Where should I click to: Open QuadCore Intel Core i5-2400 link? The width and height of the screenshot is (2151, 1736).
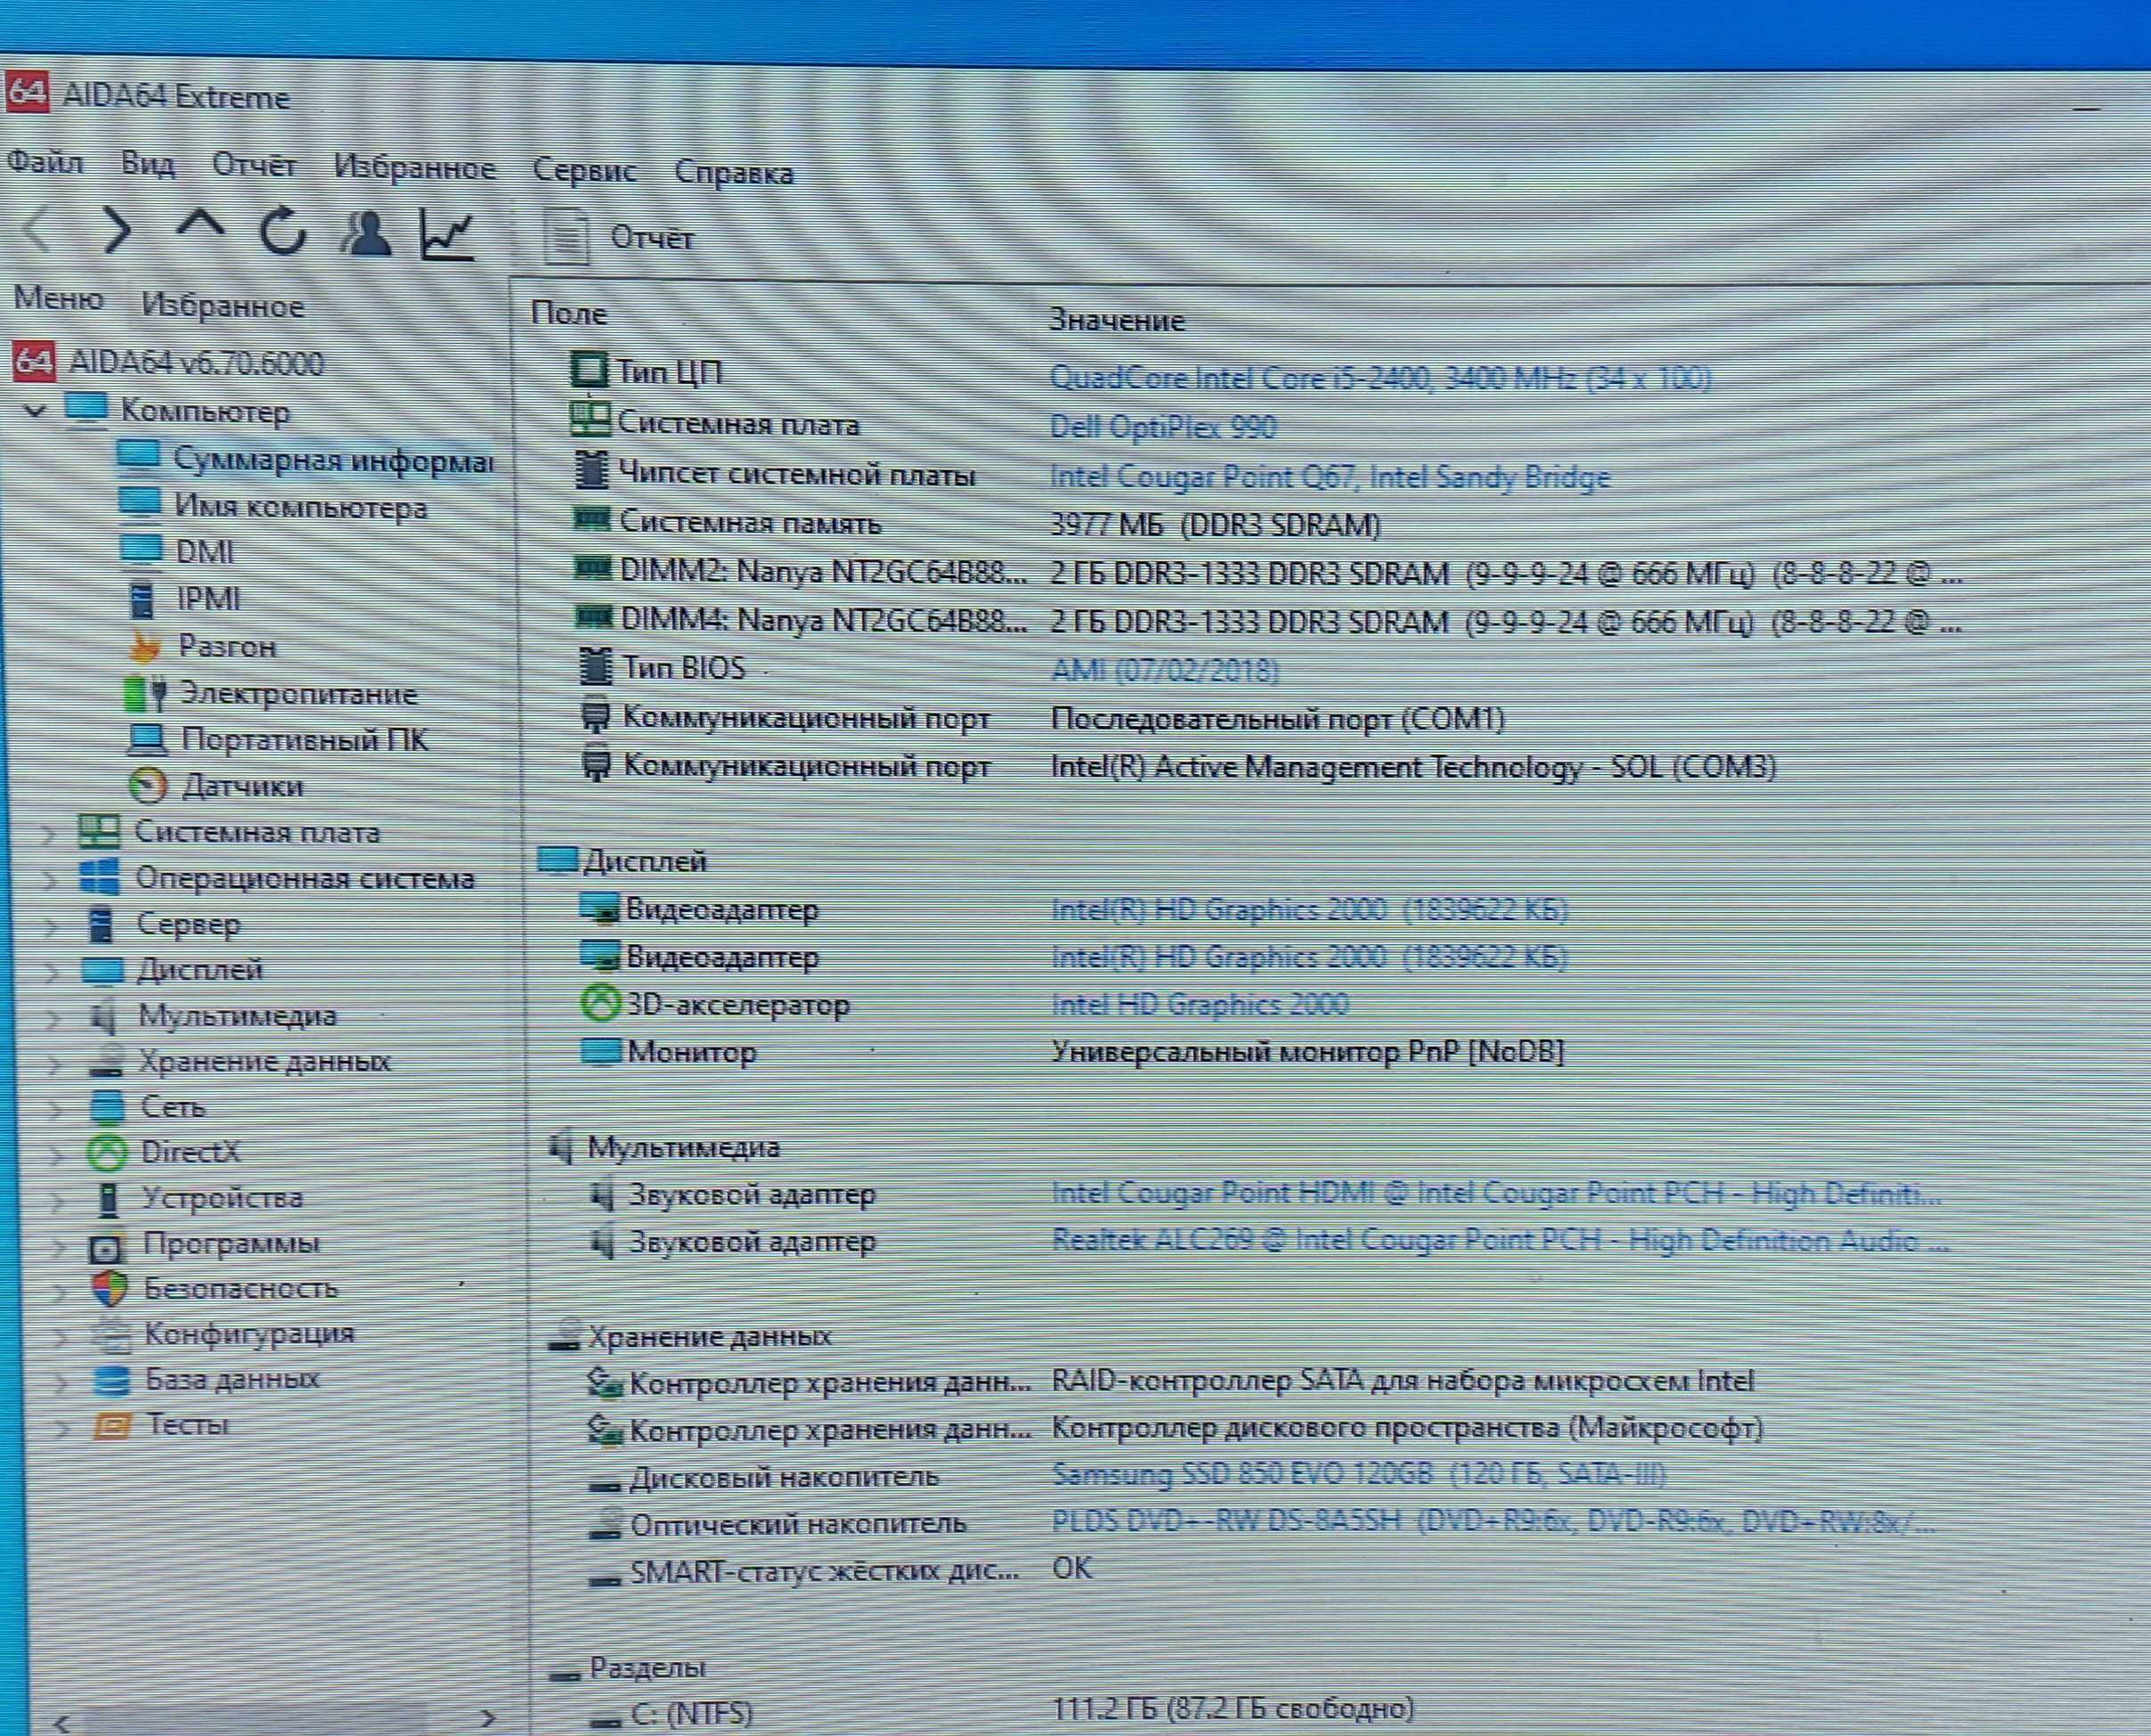click(1380, 378)
